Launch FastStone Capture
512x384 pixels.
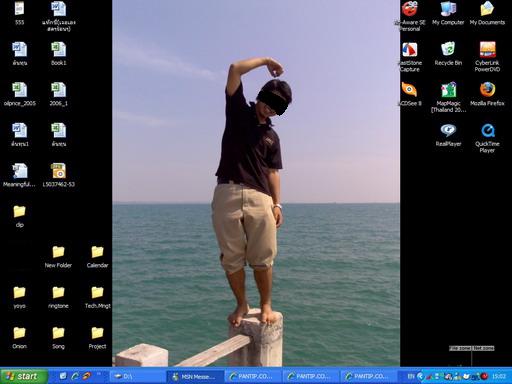coord(410,57)
